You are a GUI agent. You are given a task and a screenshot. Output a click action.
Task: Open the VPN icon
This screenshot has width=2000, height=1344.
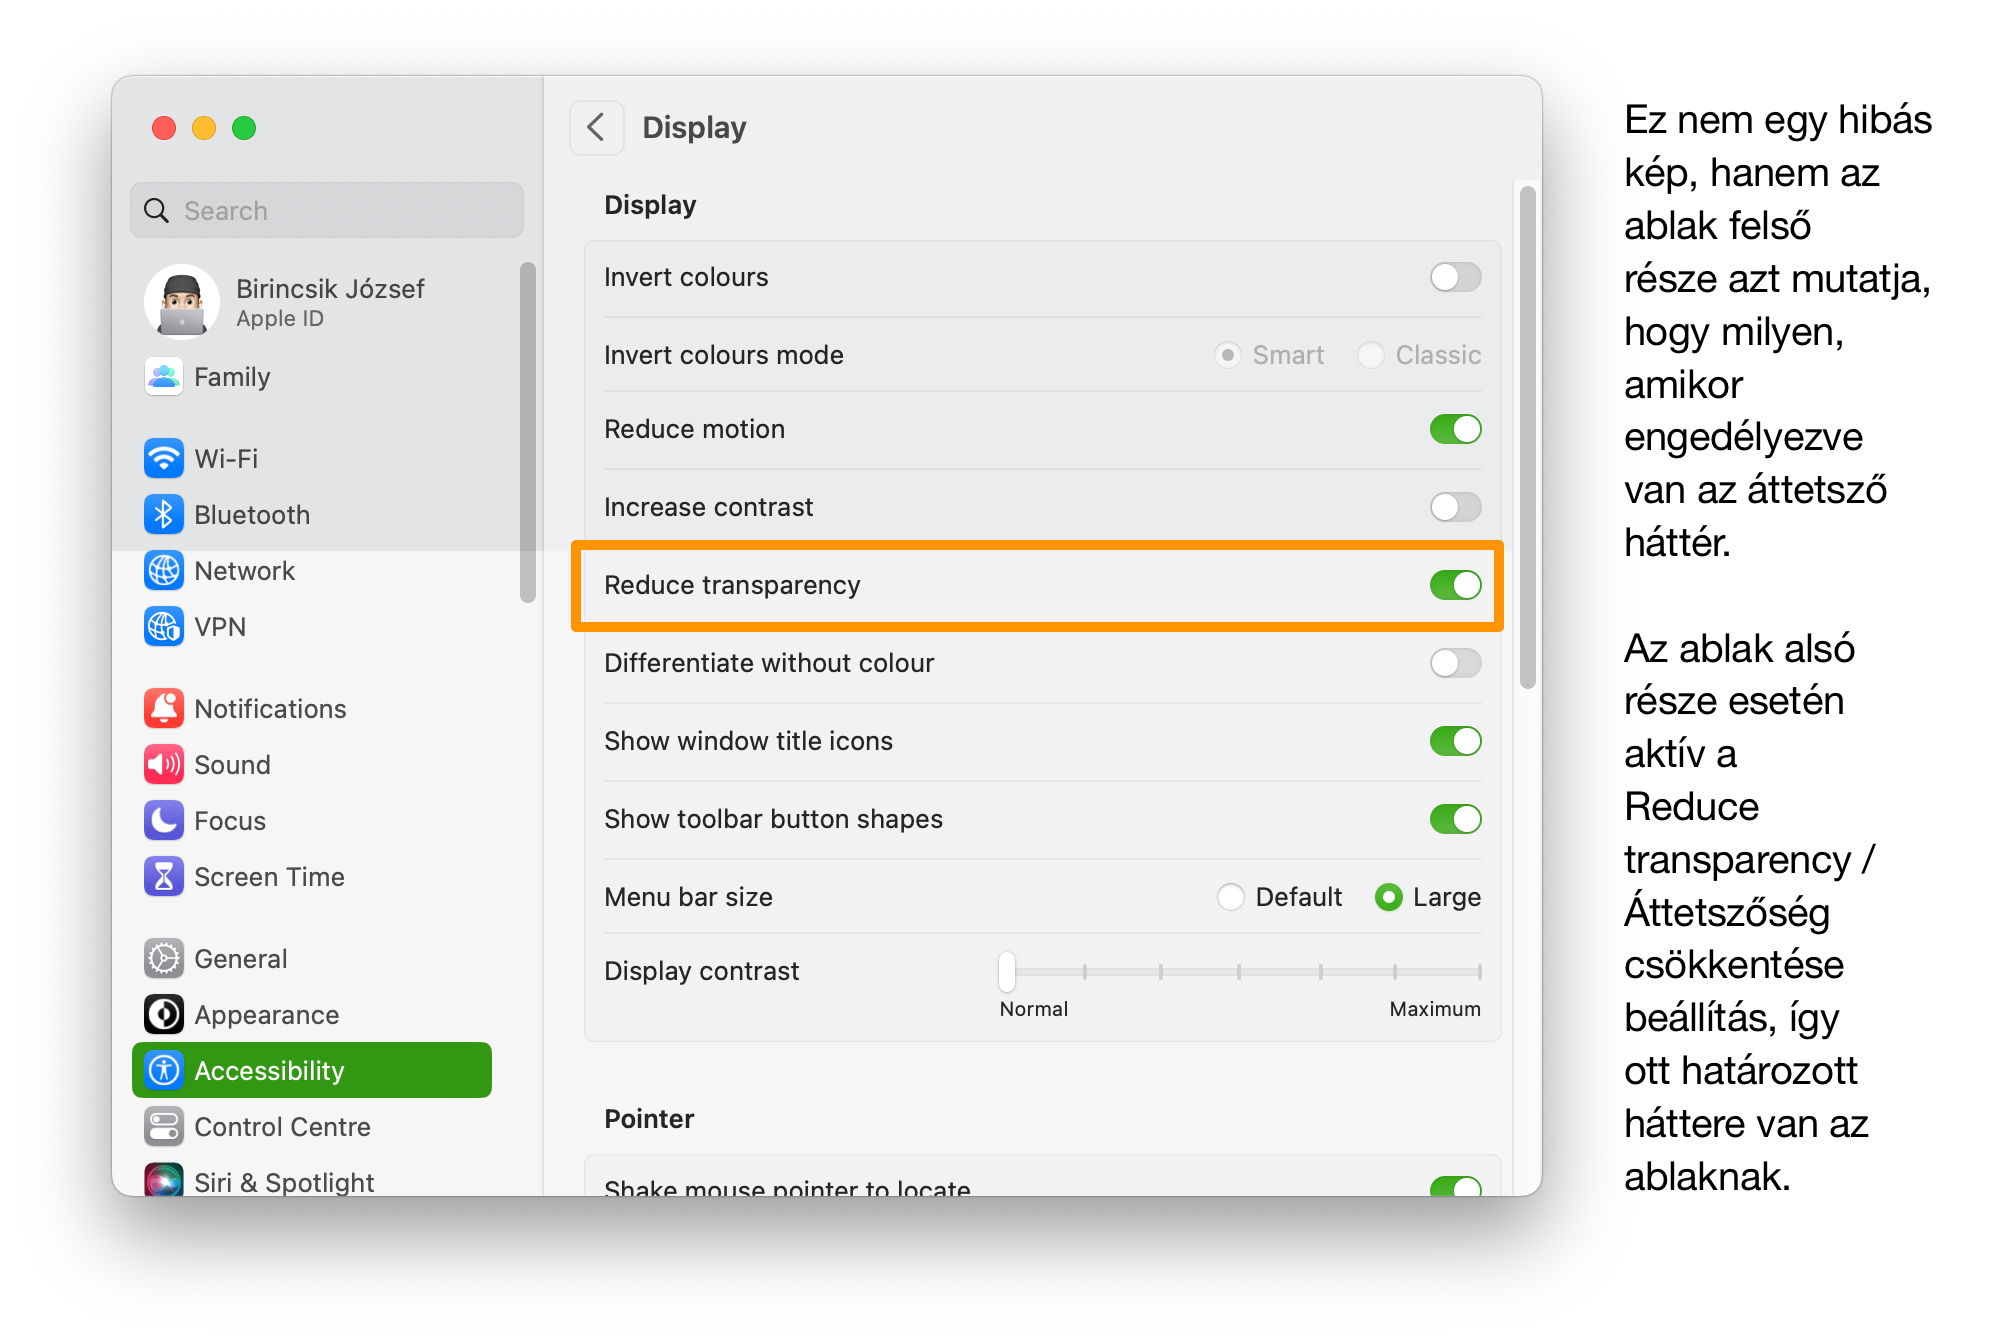[x=164, y=627]
